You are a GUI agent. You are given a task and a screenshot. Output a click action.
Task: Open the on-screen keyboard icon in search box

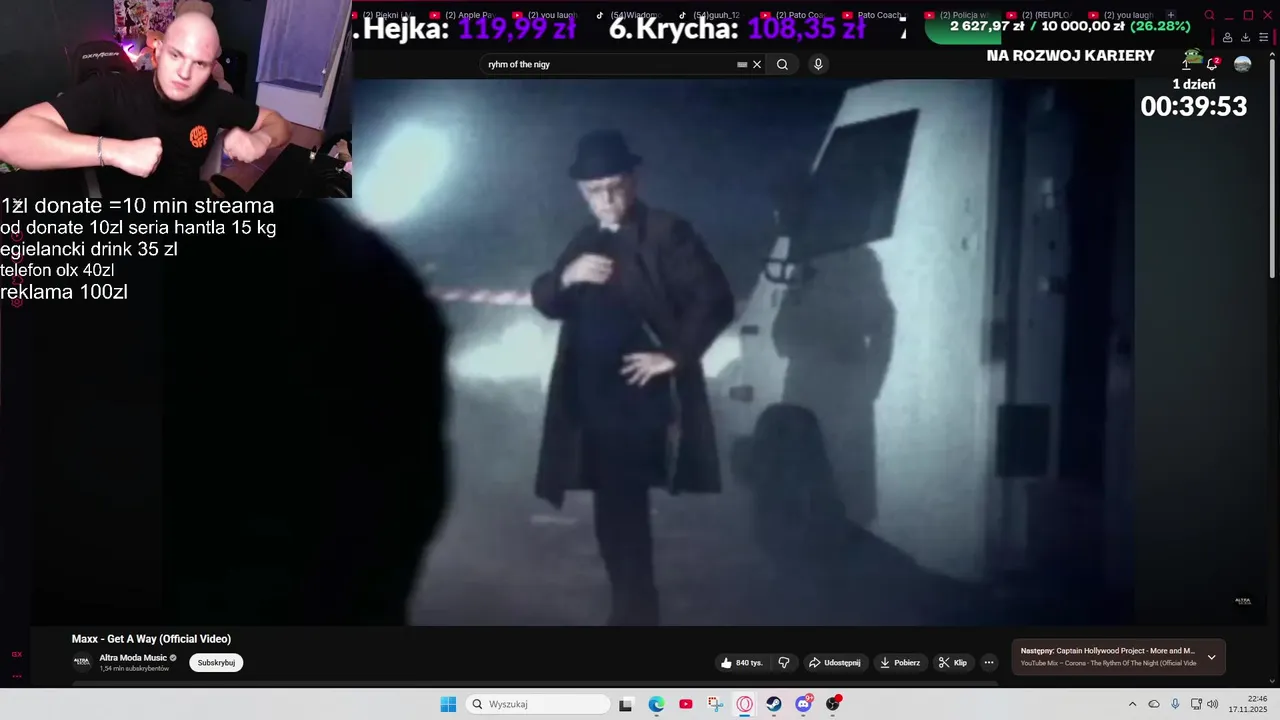742,64
